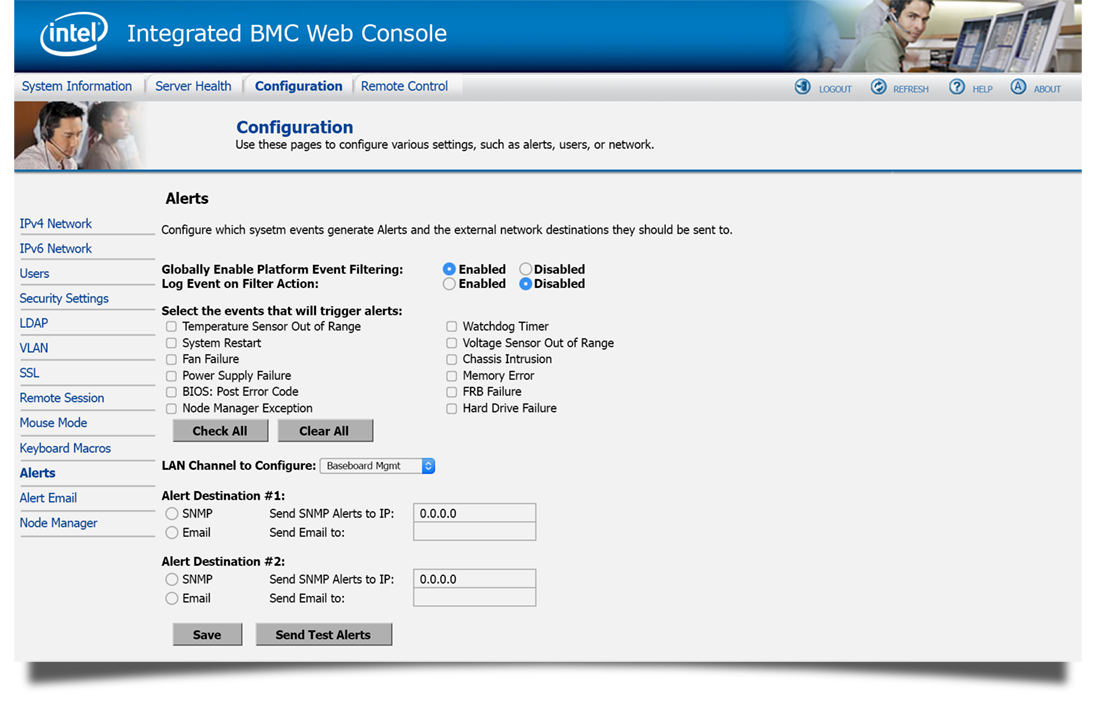Screen dimensions: 1096x702
Task: Click the Check All button
Action: coord(220,430)
